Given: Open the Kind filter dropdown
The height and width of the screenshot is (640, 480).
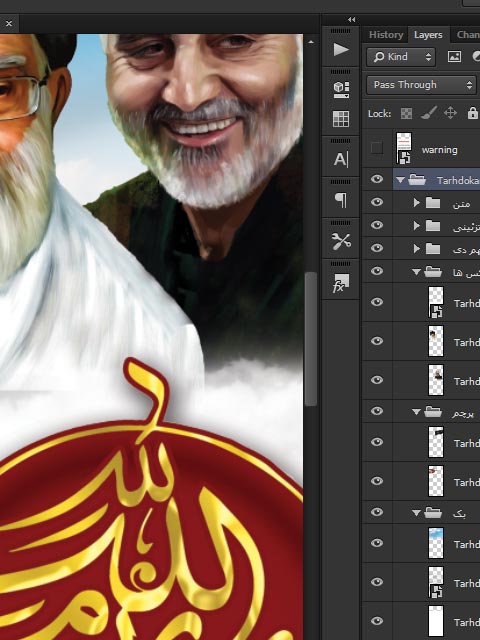Looking at the screenshot, I should tap(401, 57).
